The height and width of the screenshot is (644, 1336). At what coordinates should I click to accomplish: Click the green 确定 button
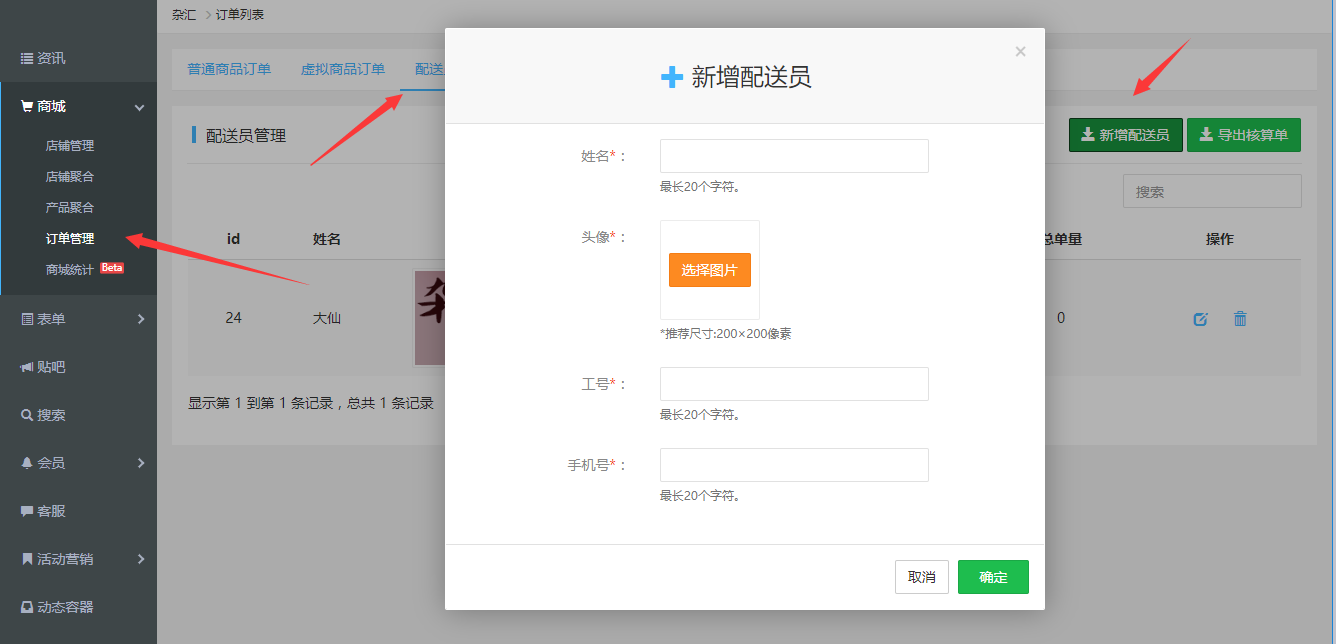pyautogui.click(x=993, y=577)
